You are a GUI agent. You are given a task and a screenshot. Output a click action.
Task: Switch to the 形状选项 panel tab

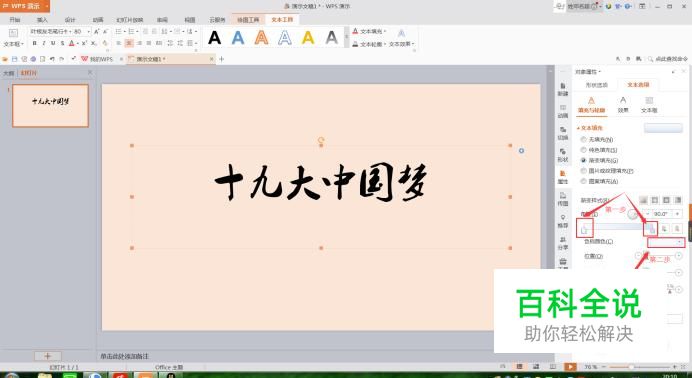click(596, 85)
